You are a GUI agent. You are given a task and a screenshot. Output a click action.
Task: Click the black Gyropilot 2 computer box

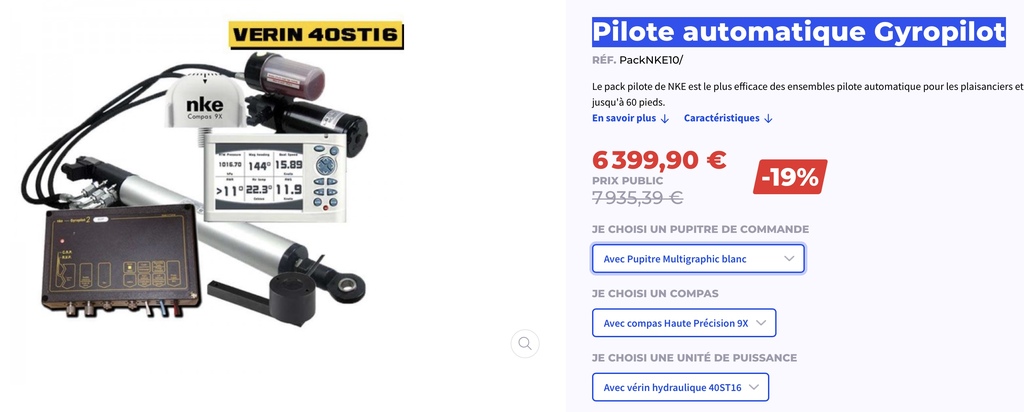point(121,261)
